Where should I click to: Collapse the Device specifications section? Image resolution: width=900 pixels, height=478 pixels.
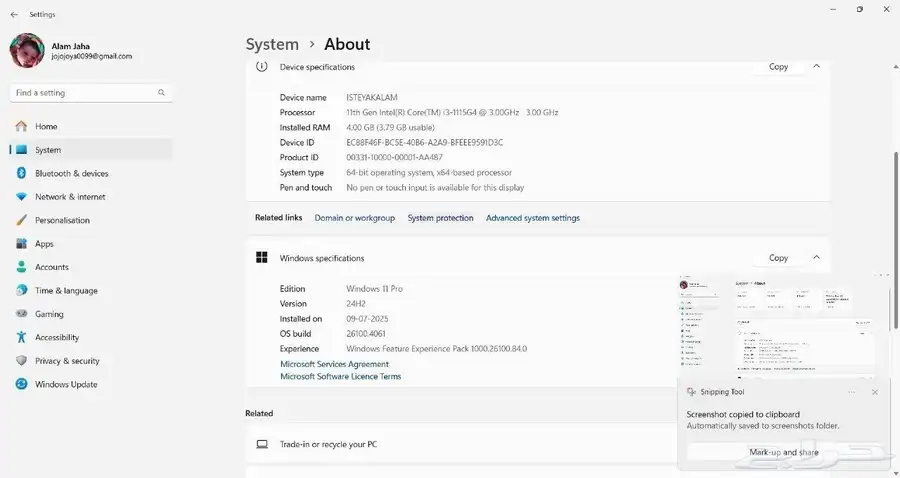(816, 67)
